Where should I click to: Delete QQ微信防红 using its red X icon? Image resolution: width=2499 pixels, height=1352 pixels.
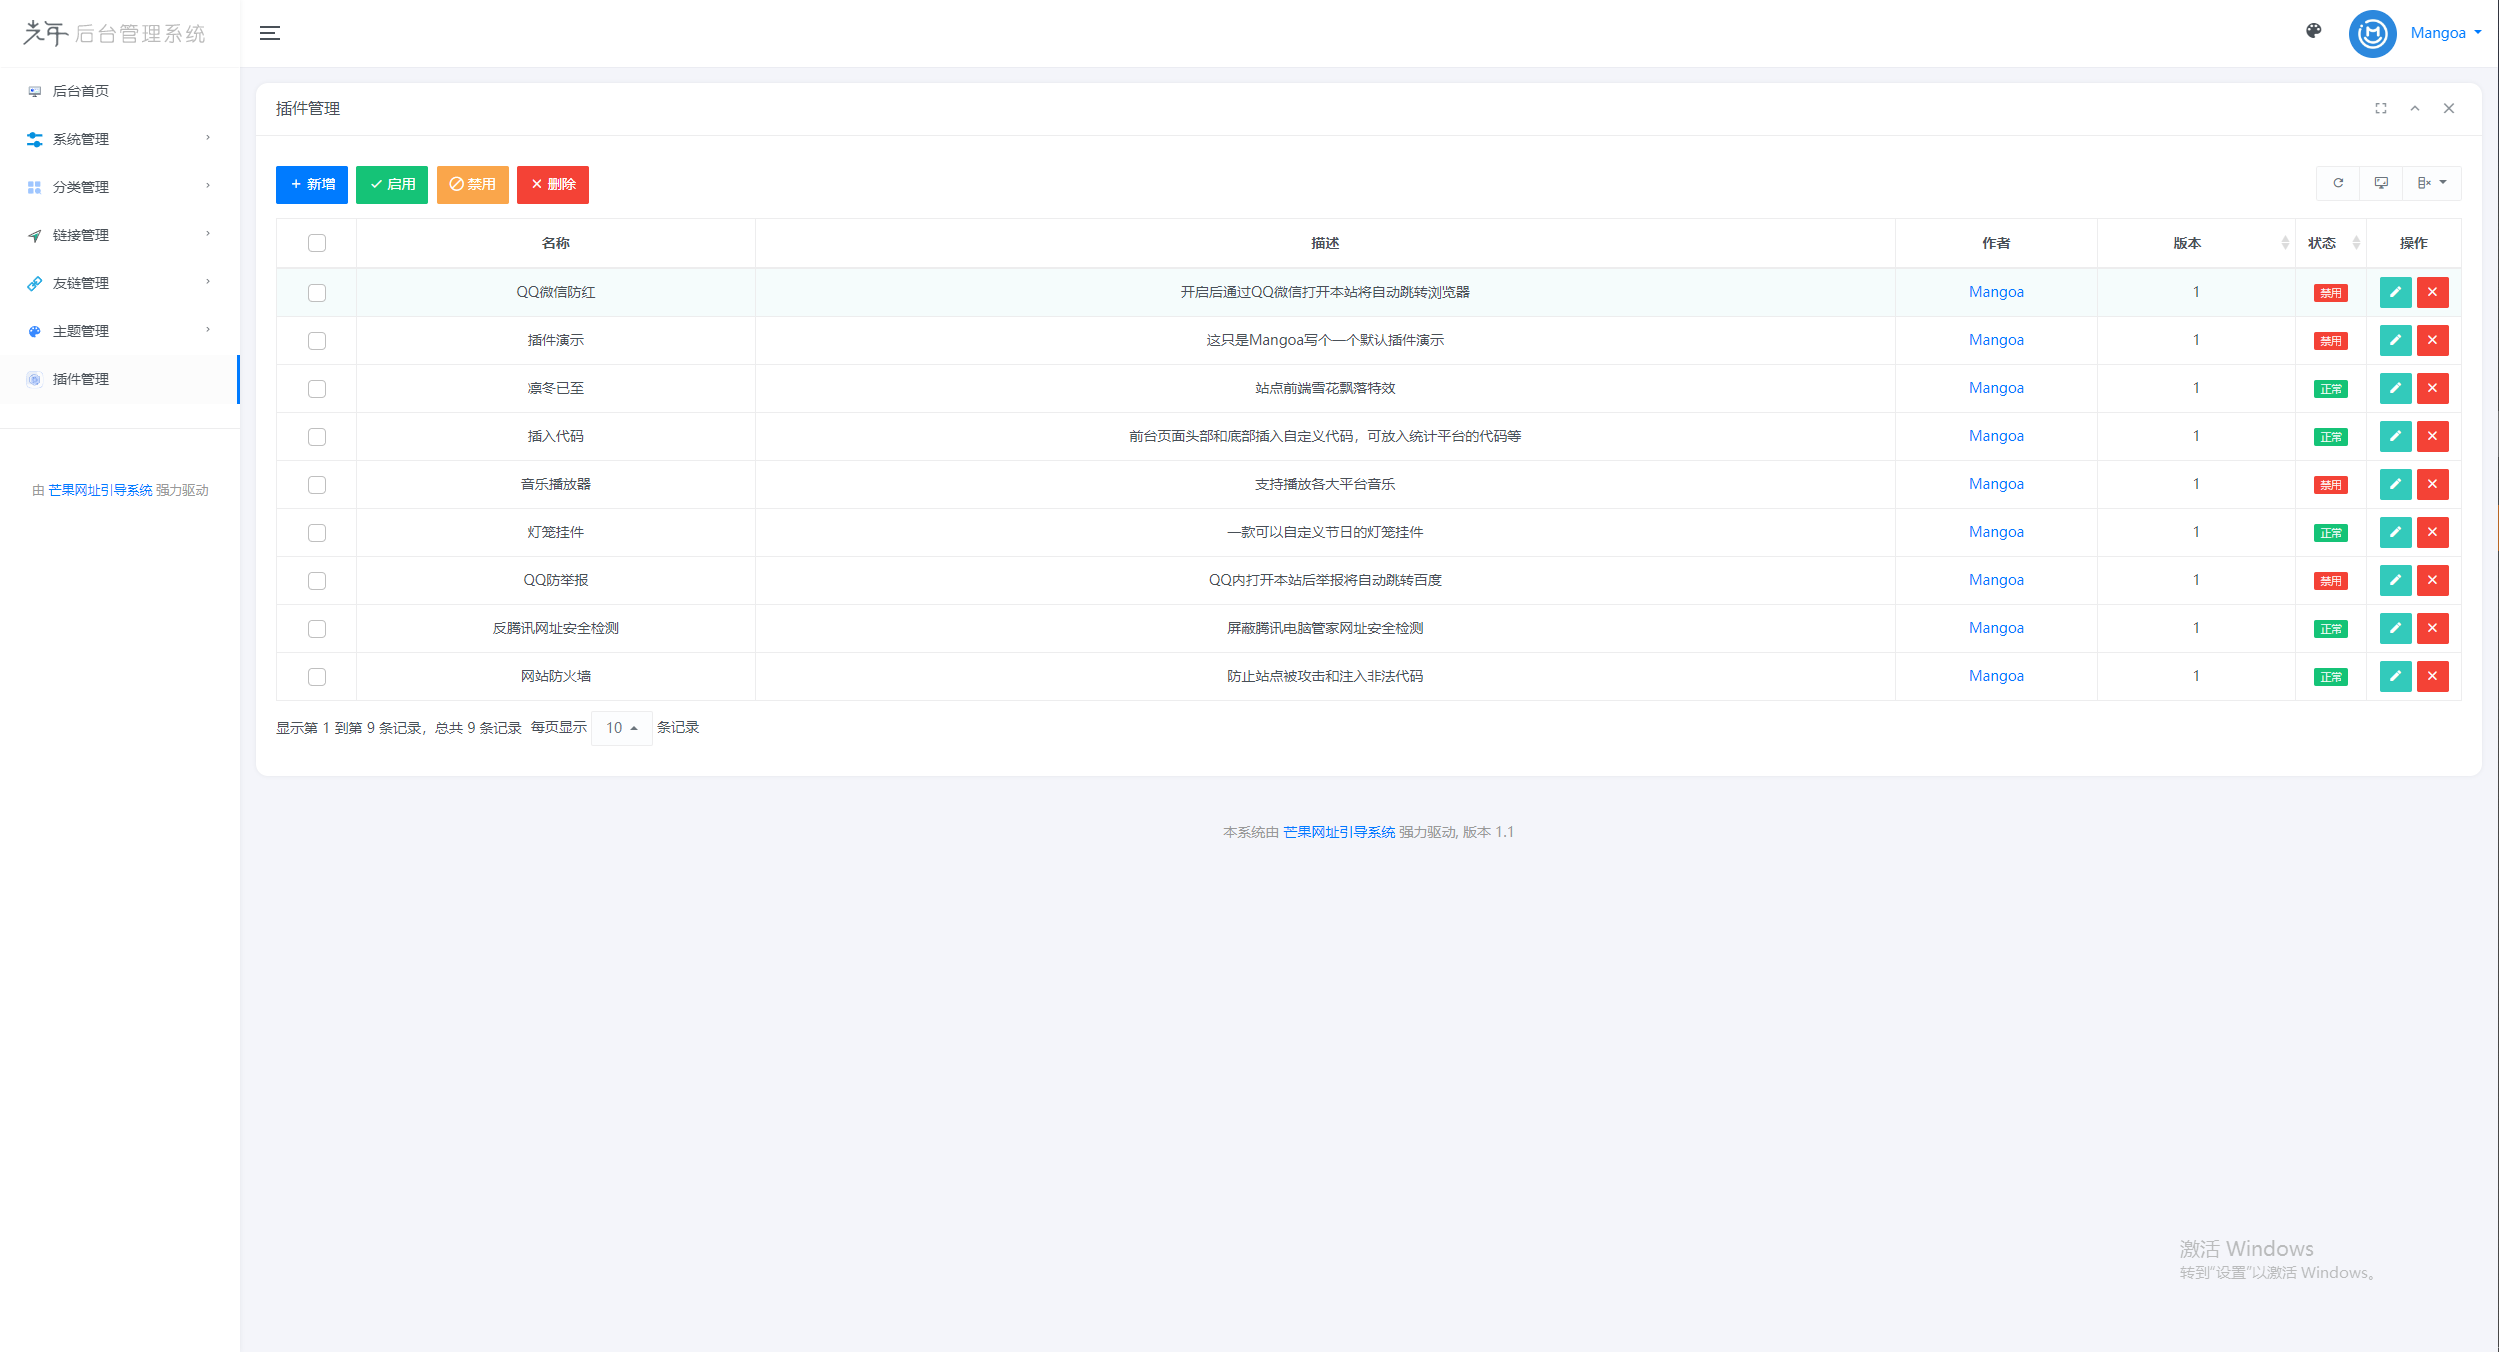point(2433,292)
